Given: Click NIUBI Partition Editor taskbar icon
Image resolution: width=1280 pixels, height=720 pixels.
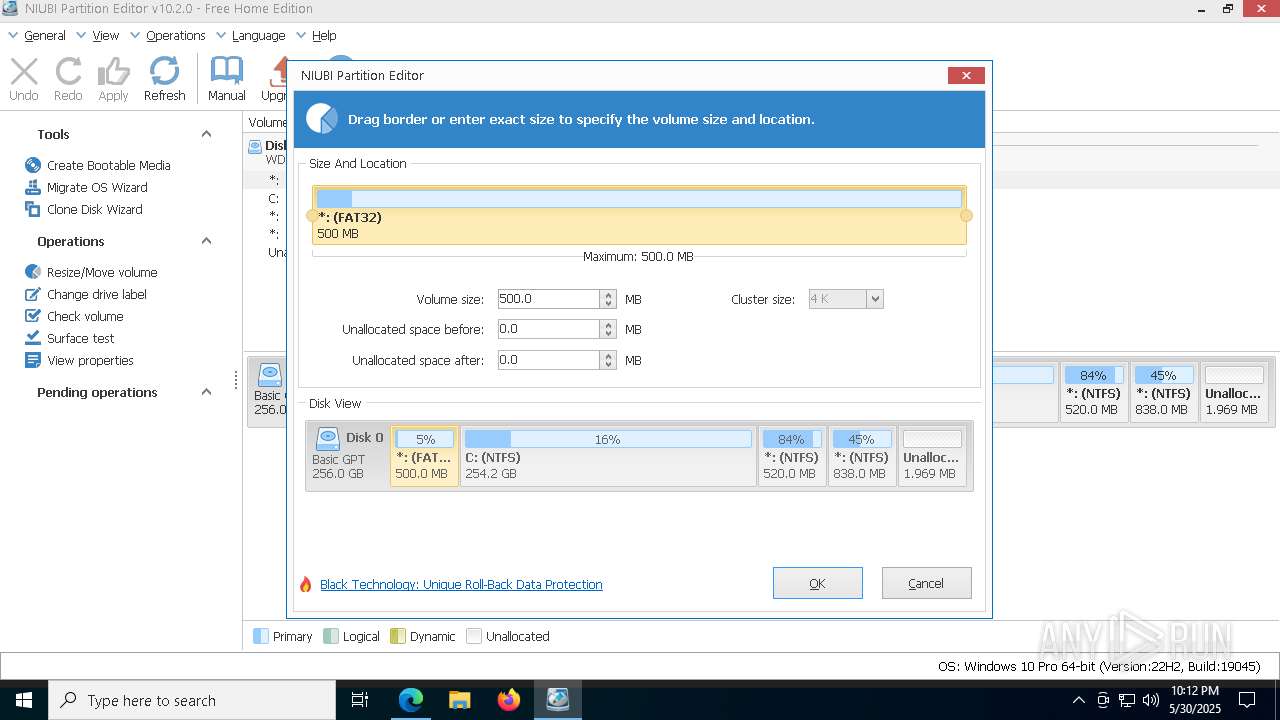Looking at the screenshot, I should click(x=558, y=700).
